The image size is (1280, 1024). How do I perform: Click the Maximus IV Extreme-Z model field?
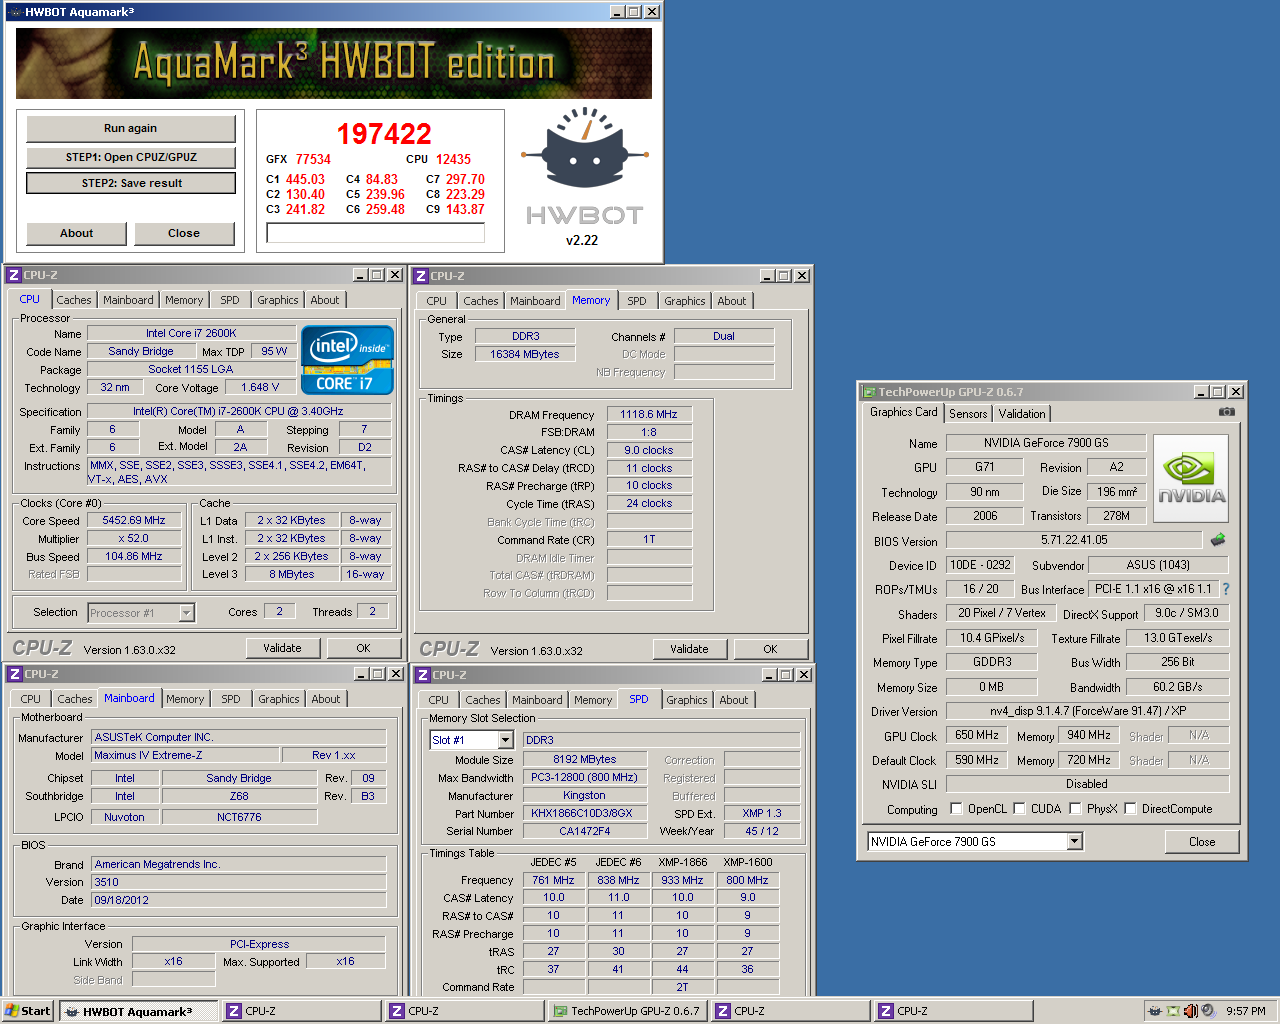[x=185, y=755]
